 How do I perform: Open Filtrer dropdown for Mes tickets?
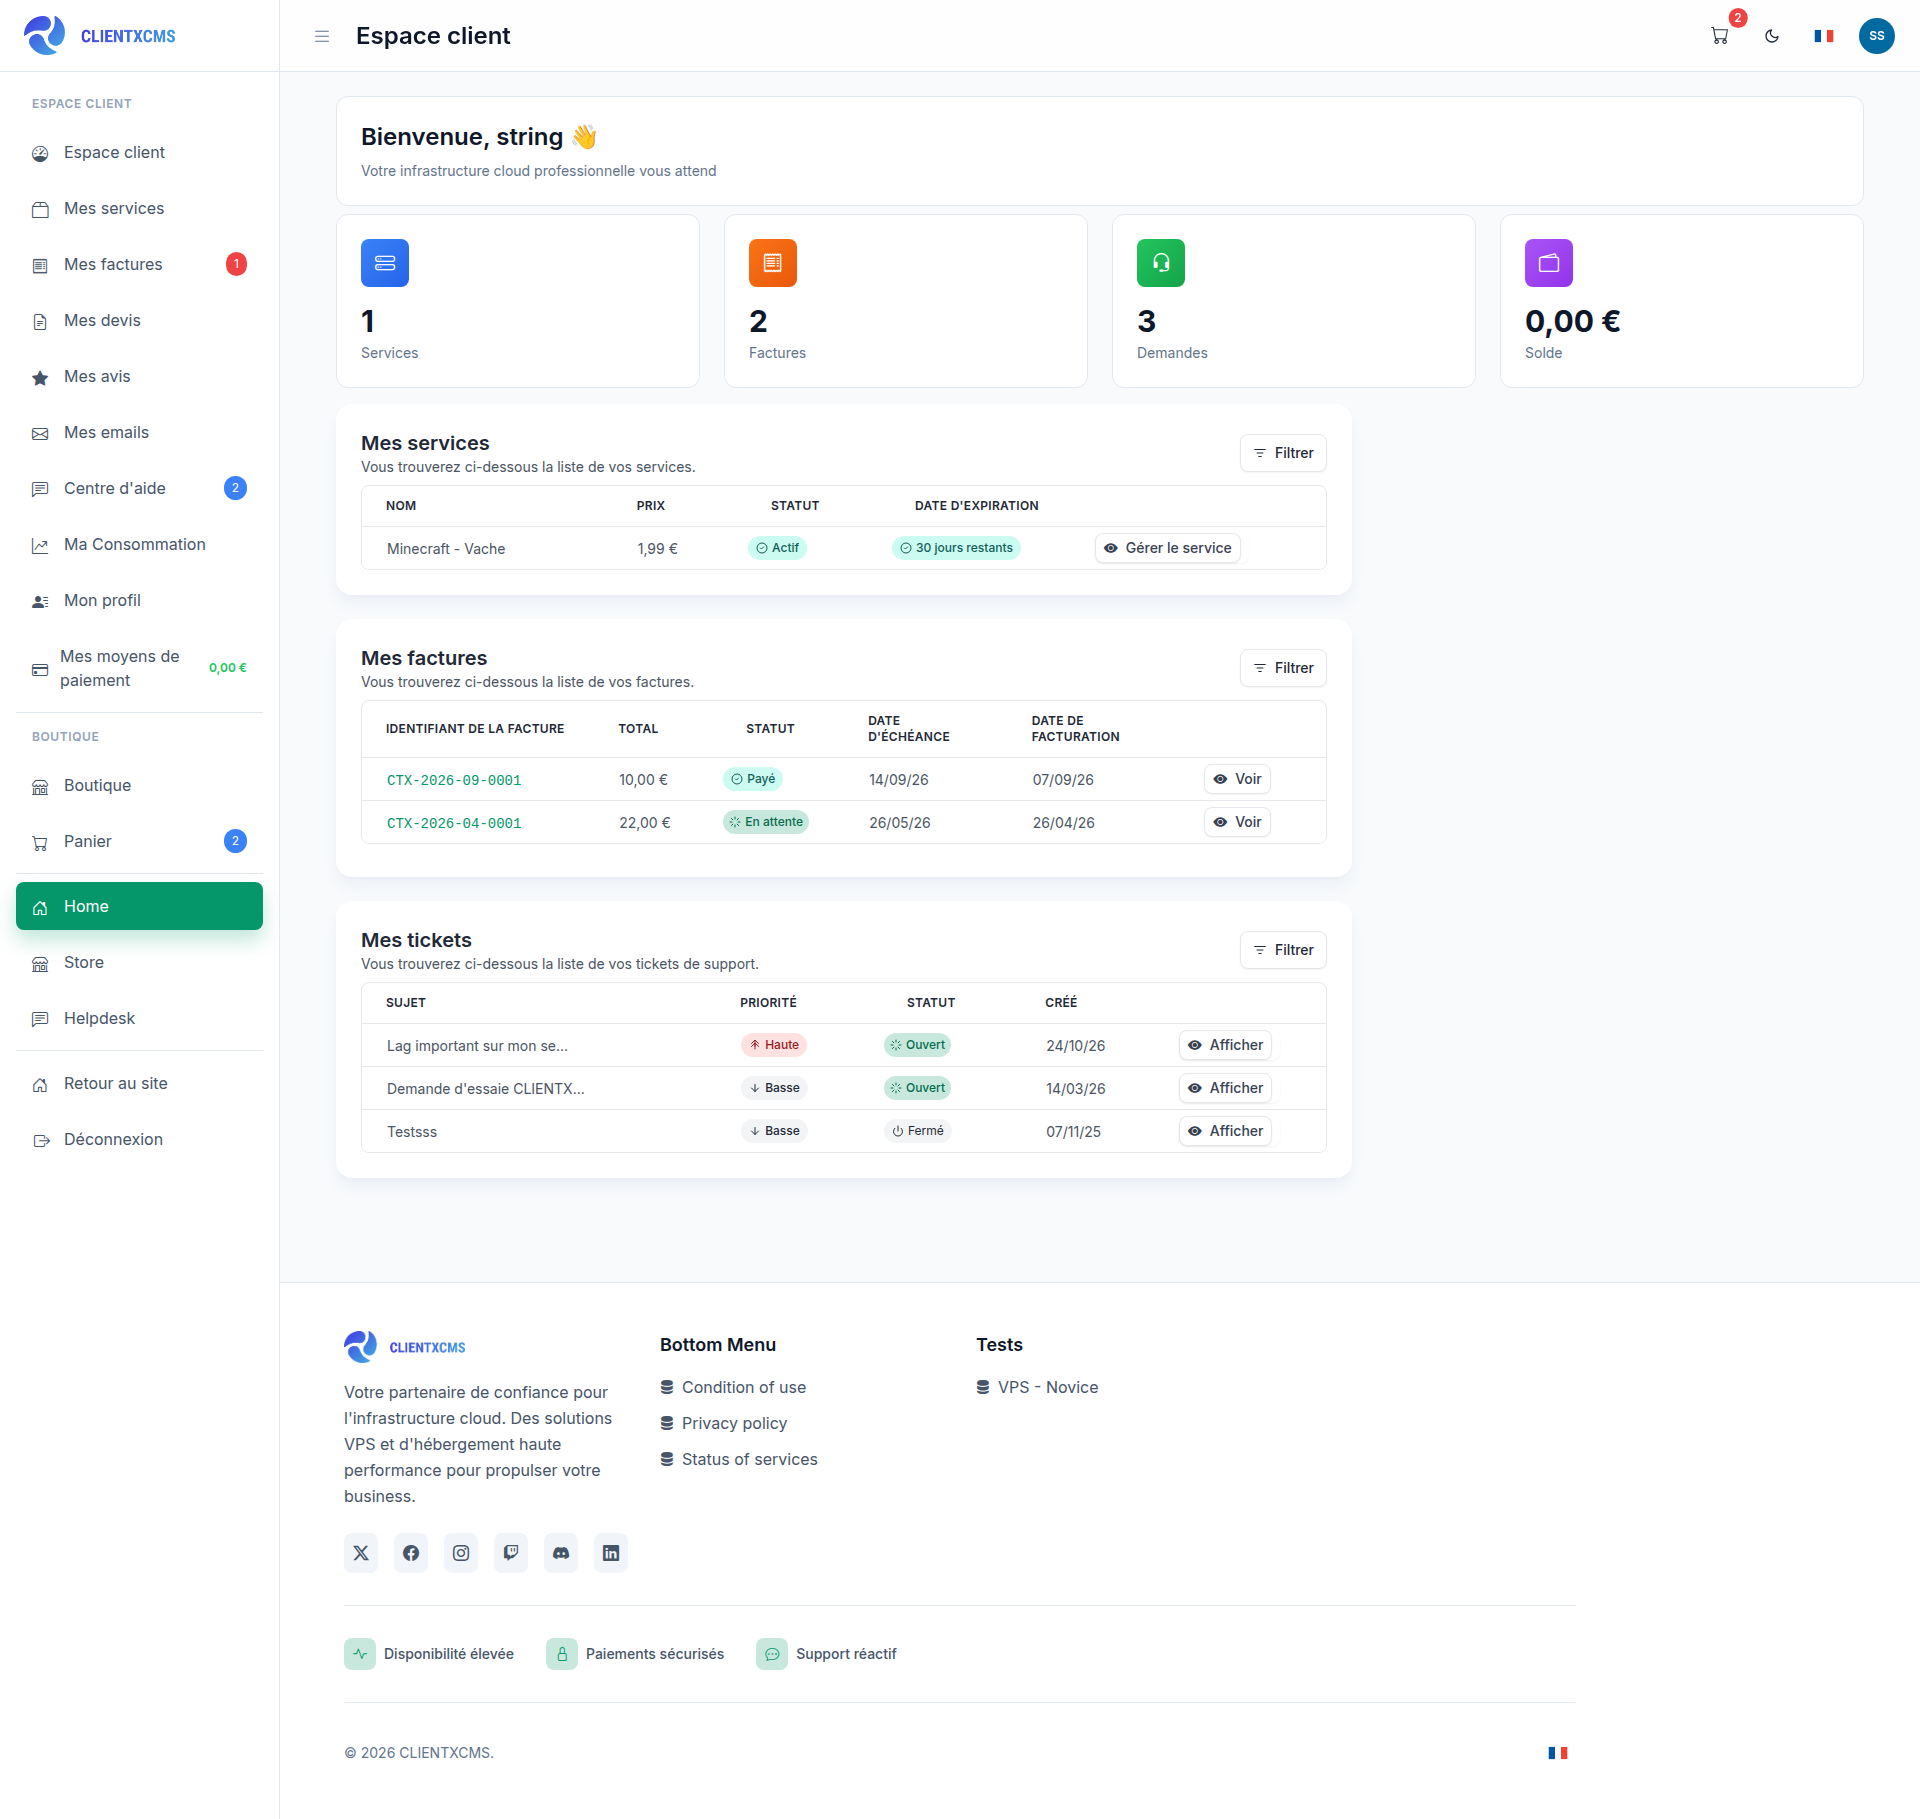pos(1283,950)
